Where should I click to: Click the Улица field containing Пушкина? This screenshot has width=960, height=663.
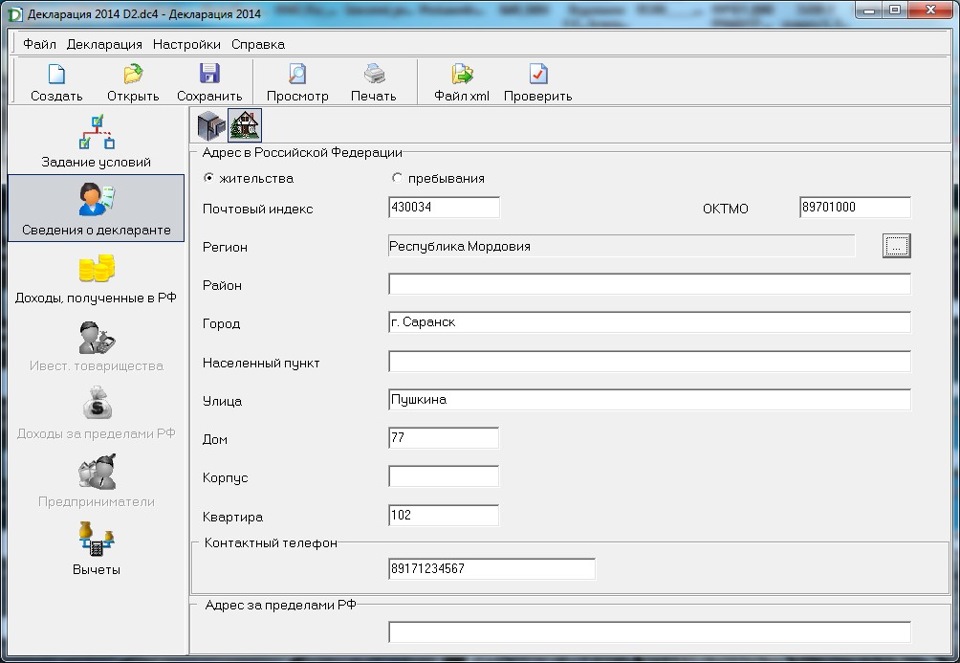(x=648, y=400)
